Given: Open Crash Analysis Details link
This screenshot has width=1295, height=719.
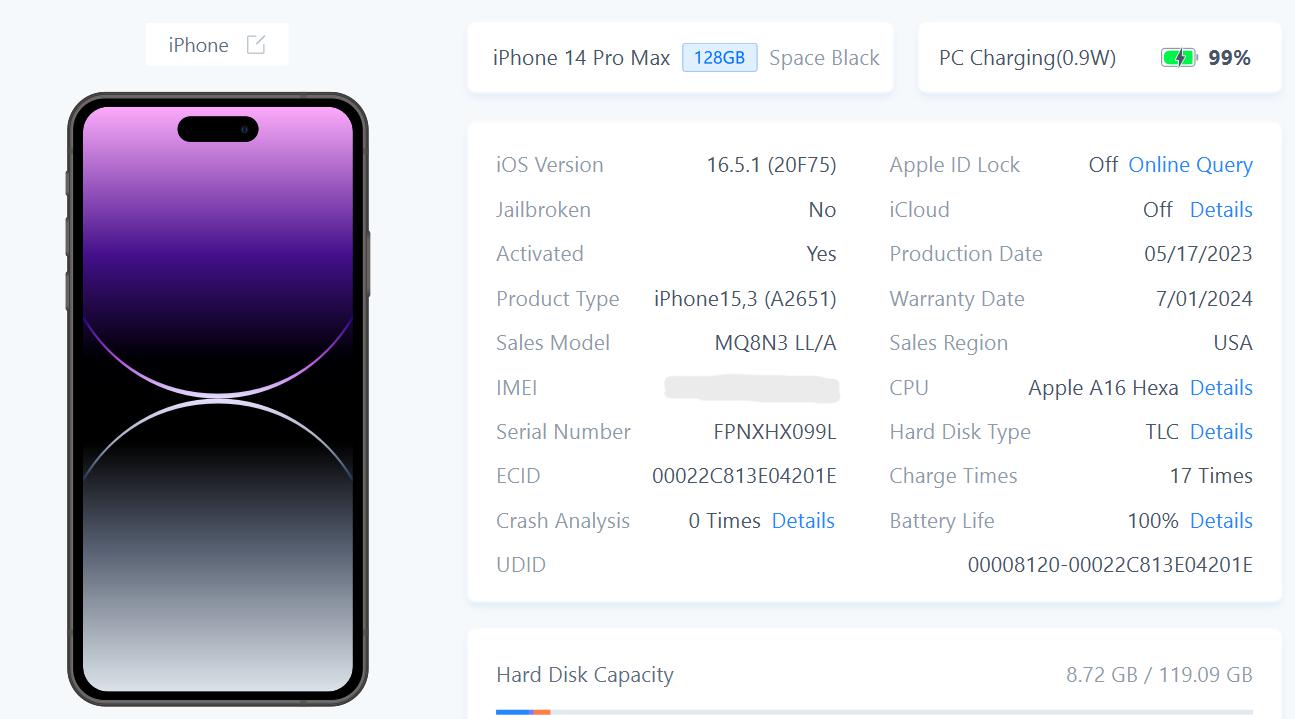Looking at the screenshot, I should pyautogui.click(x=803, y=521).
